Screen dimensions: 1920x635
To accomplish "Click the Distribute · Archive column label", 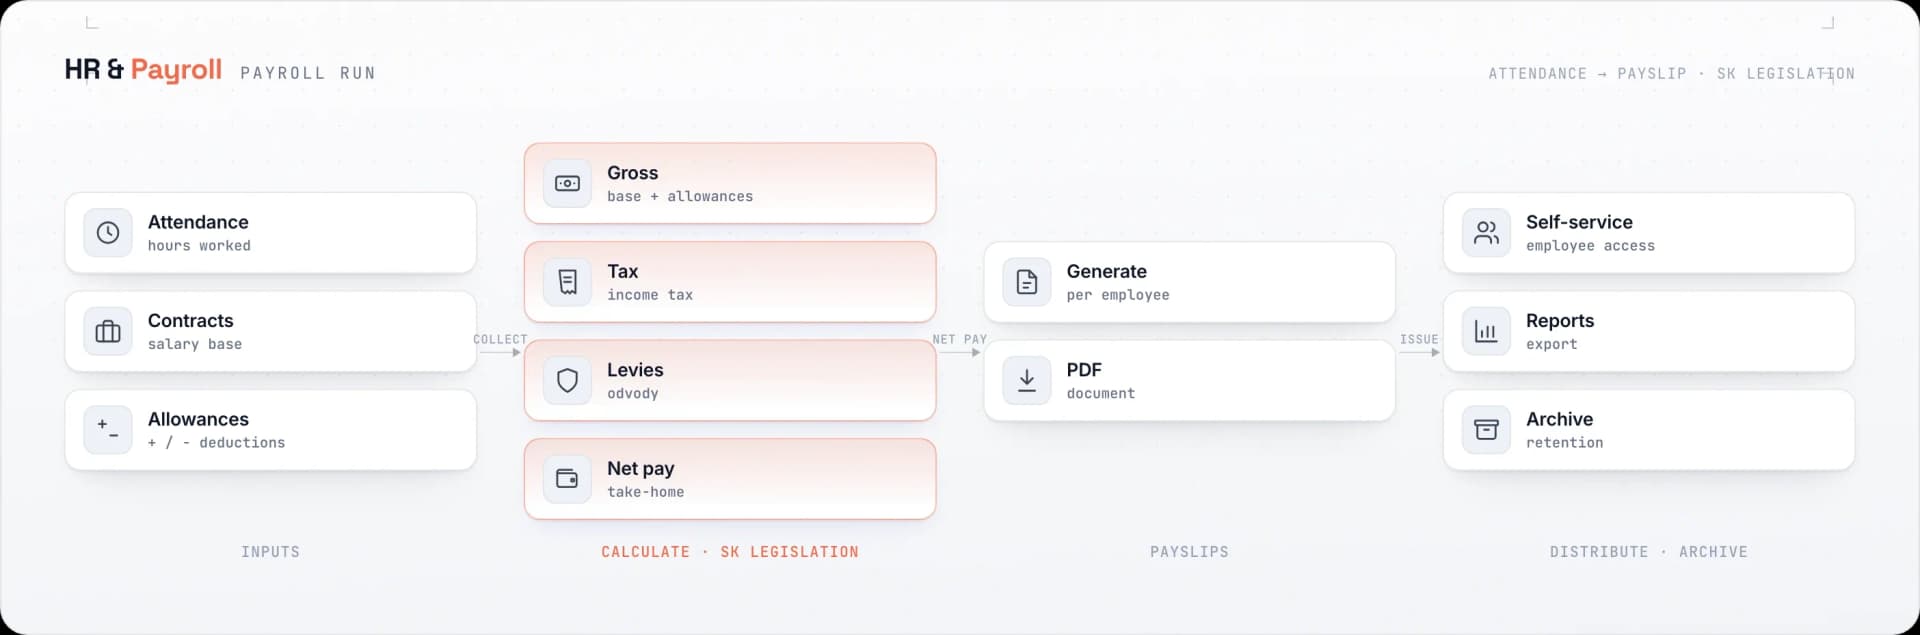I will pyautogui.click(x=1649, y=552).
